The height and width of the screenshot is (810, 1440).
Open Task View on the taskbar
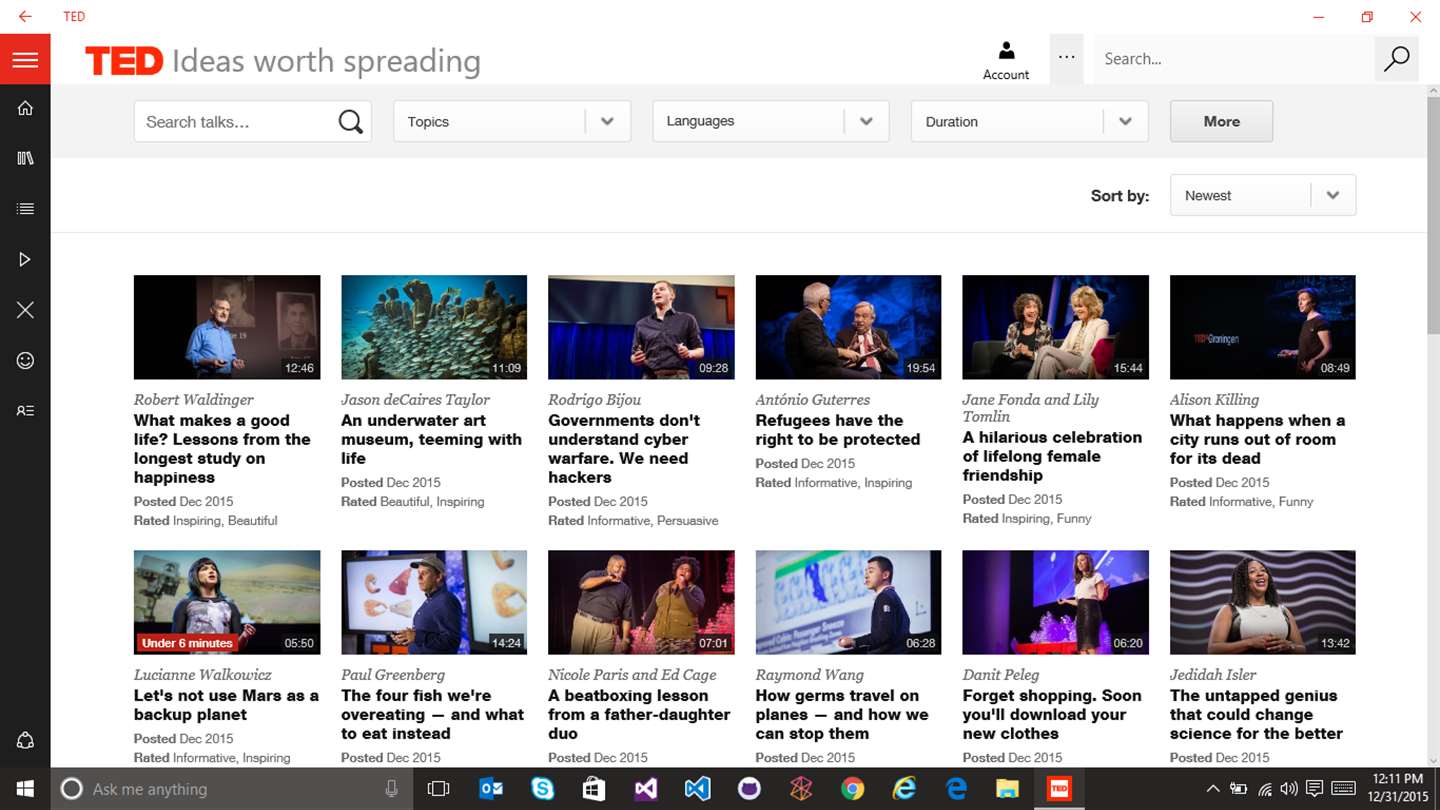click(x=438, y=789)
